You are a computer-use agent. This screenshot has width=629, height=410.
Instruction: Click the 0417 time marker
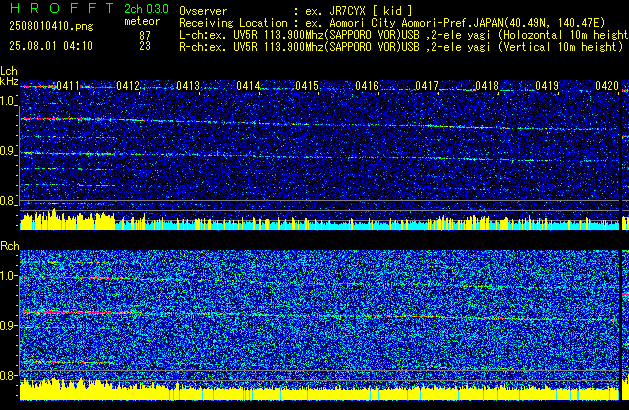(x=427, y=86)
